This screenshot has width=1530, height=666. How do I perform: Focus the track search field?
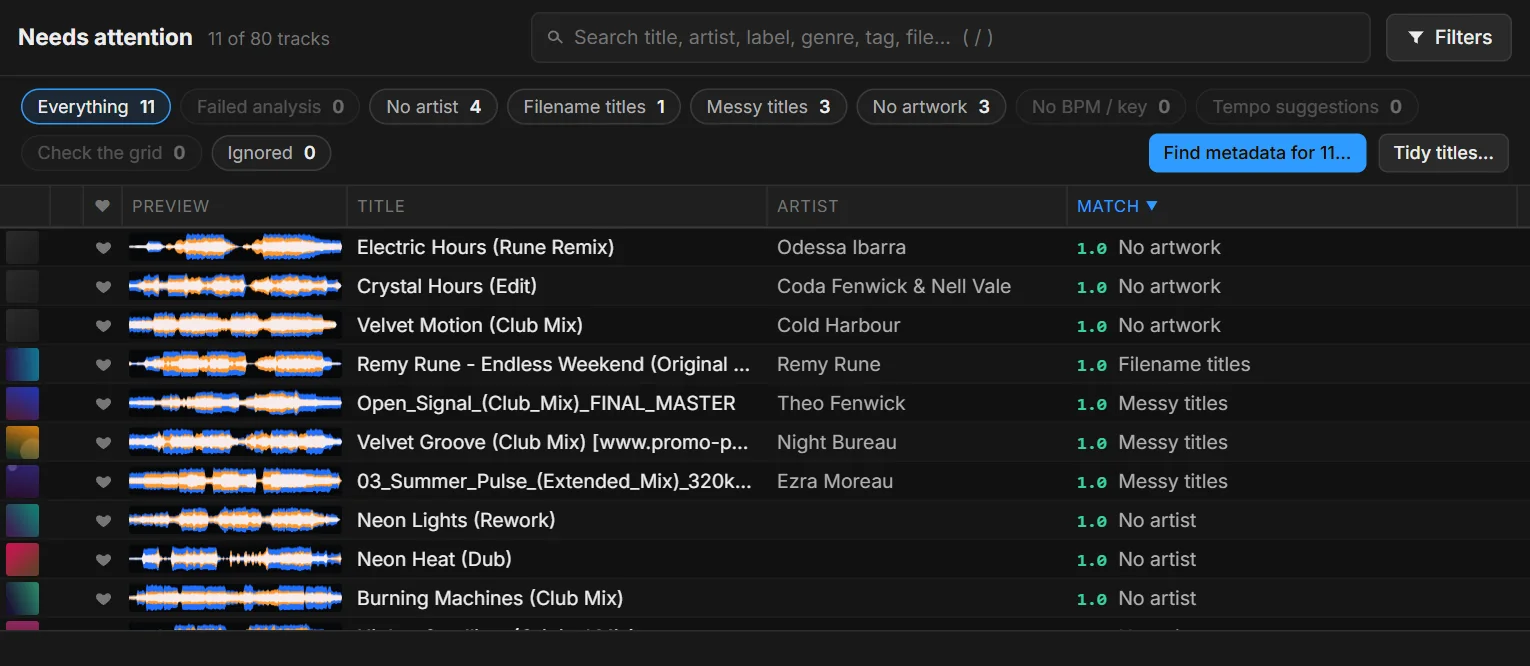(950, 38)
